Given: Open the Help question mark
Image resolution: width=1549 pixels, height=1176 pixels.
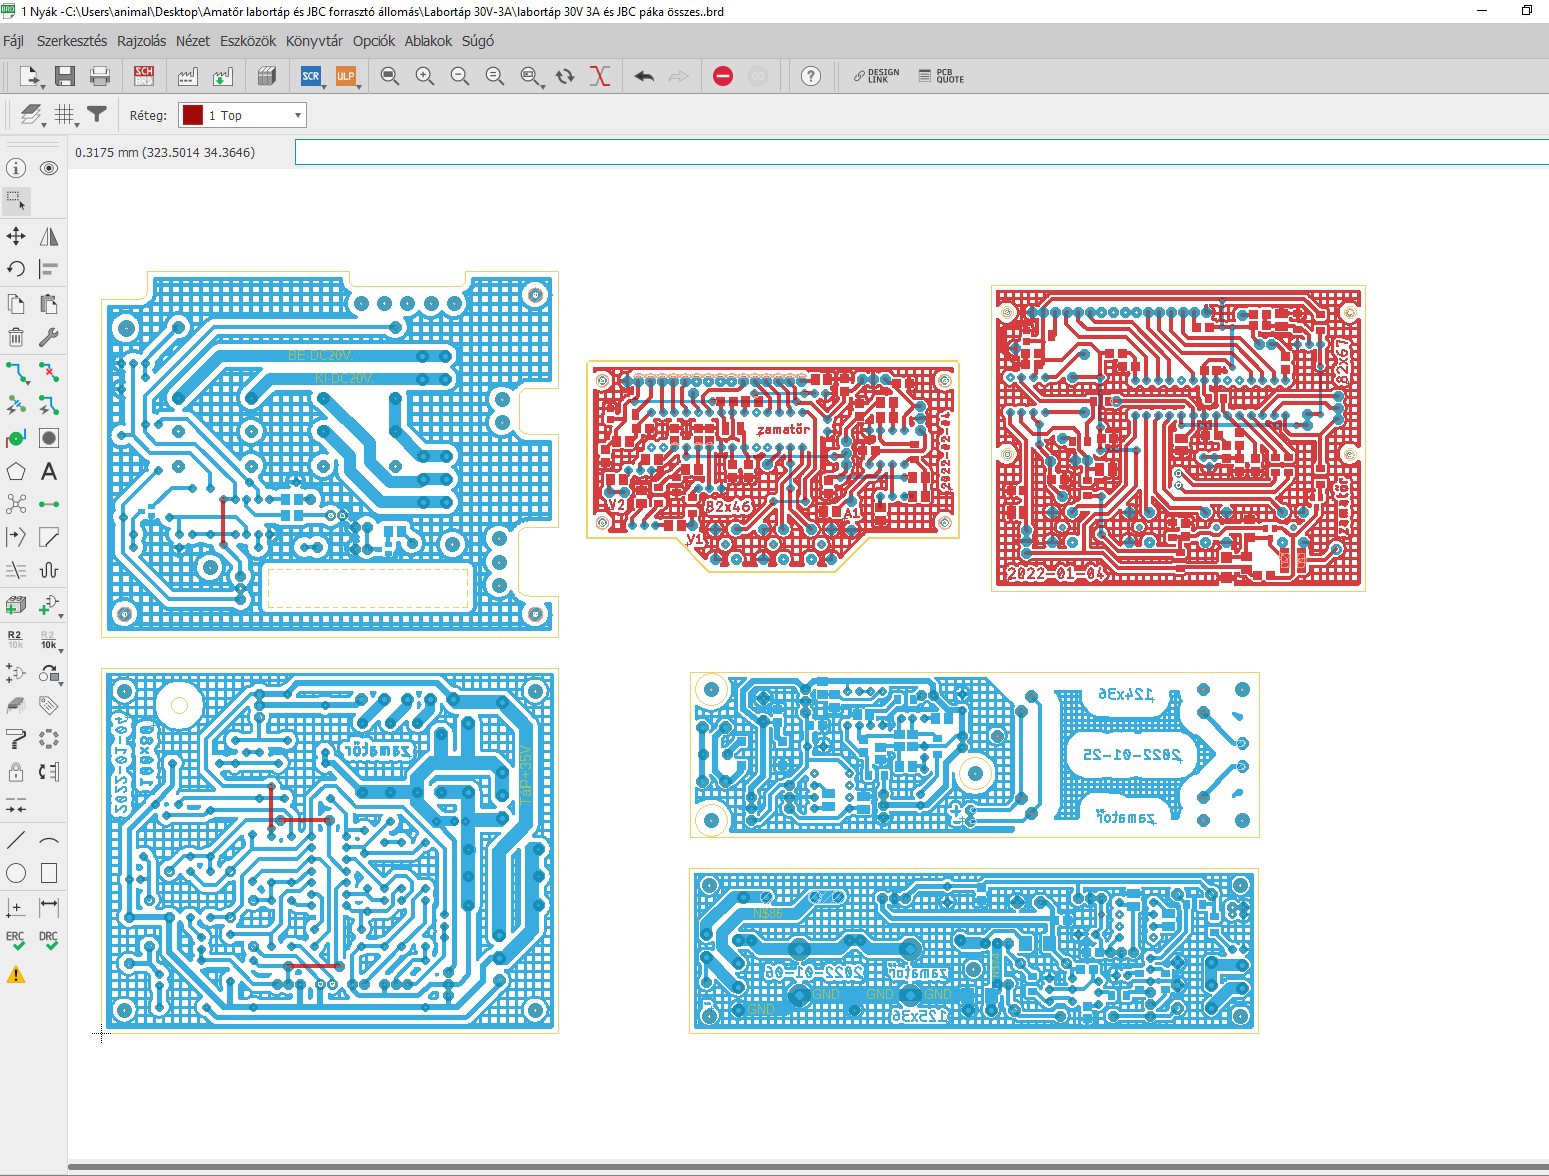Looking at the screenshot, I should (811, 76).
